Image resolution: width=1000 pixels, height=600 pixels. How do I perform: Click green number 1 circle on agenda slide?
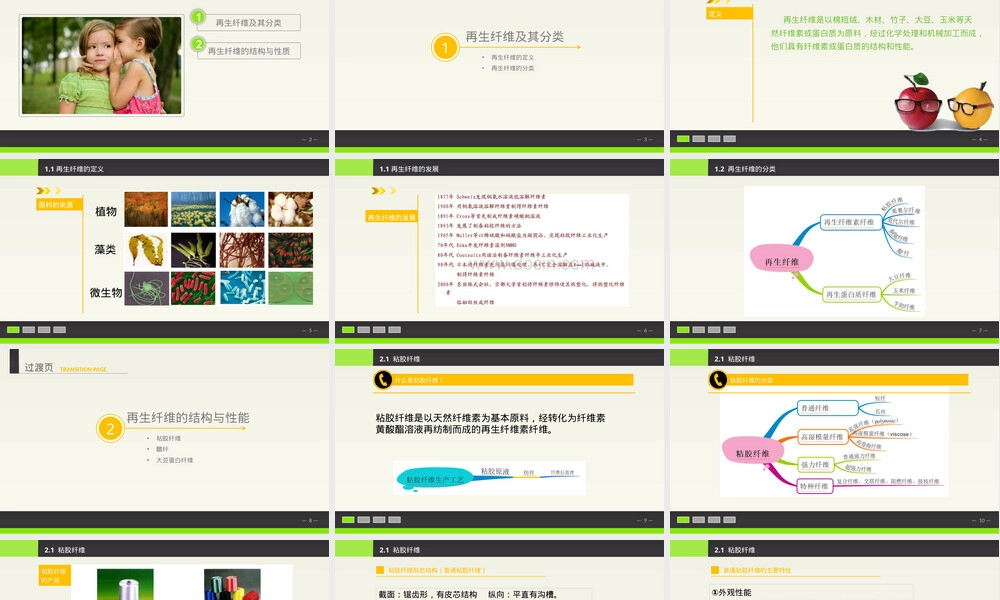pos(198,17)
